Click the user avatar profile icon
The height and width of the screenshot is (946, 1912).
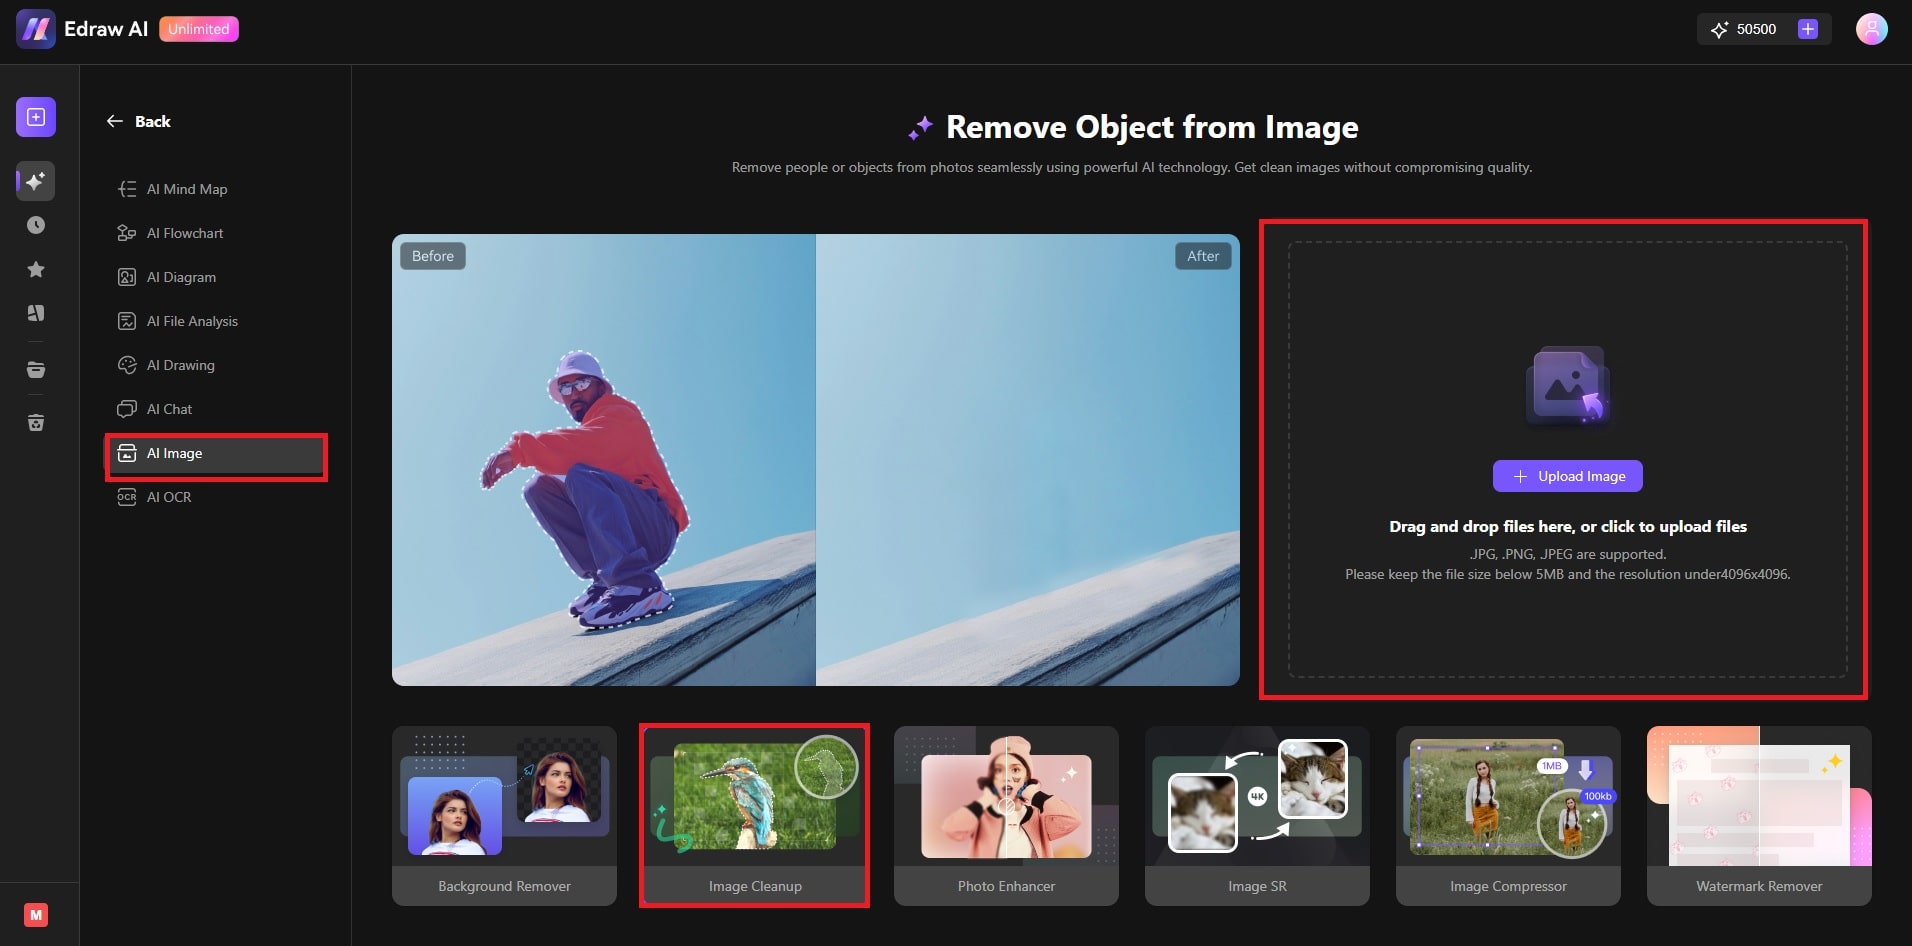coord(1871,29)
